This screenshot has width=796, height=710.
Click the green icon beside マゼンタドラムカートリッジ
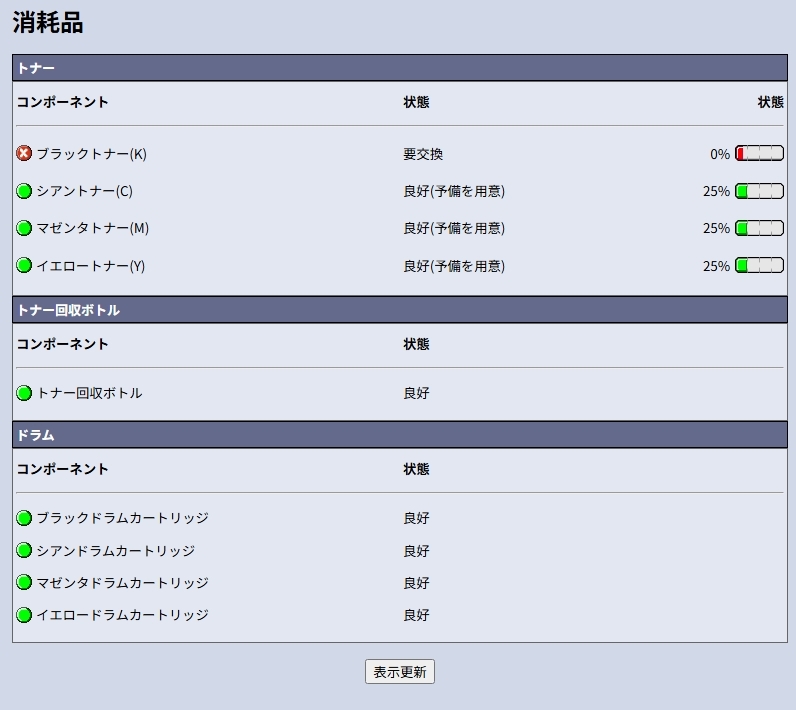pyautogui.click(x=24, y=582)
